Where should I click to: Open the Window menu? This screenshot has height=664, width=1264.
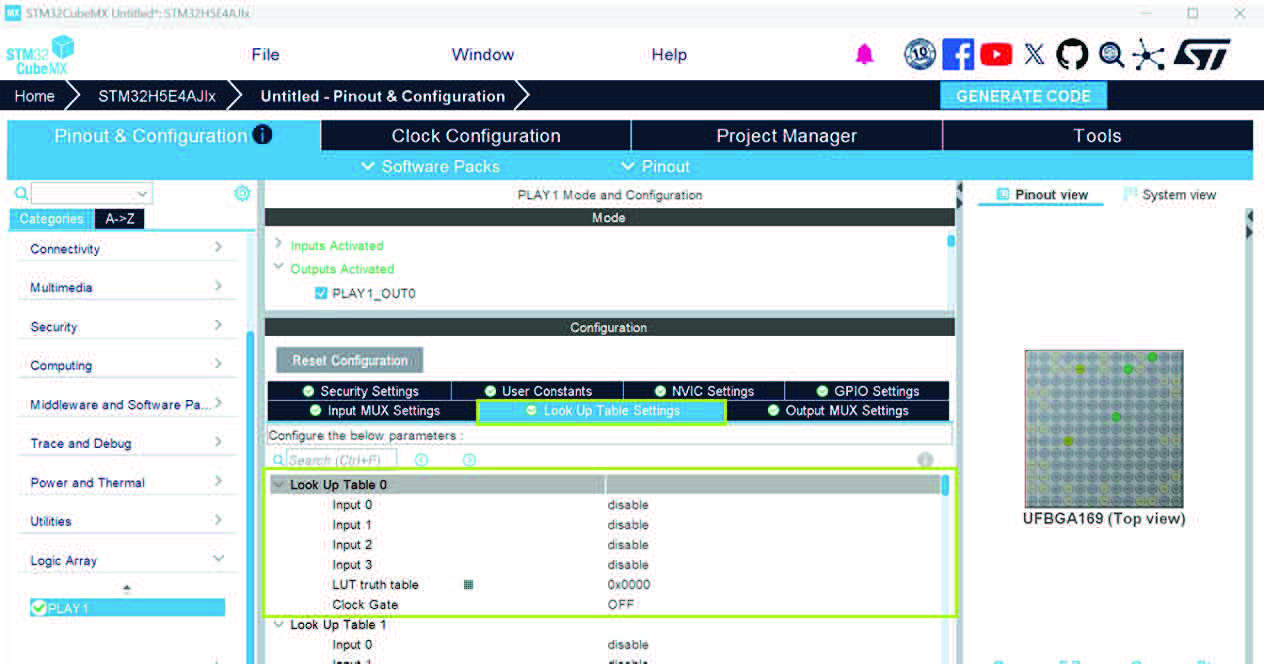(483, 55)
